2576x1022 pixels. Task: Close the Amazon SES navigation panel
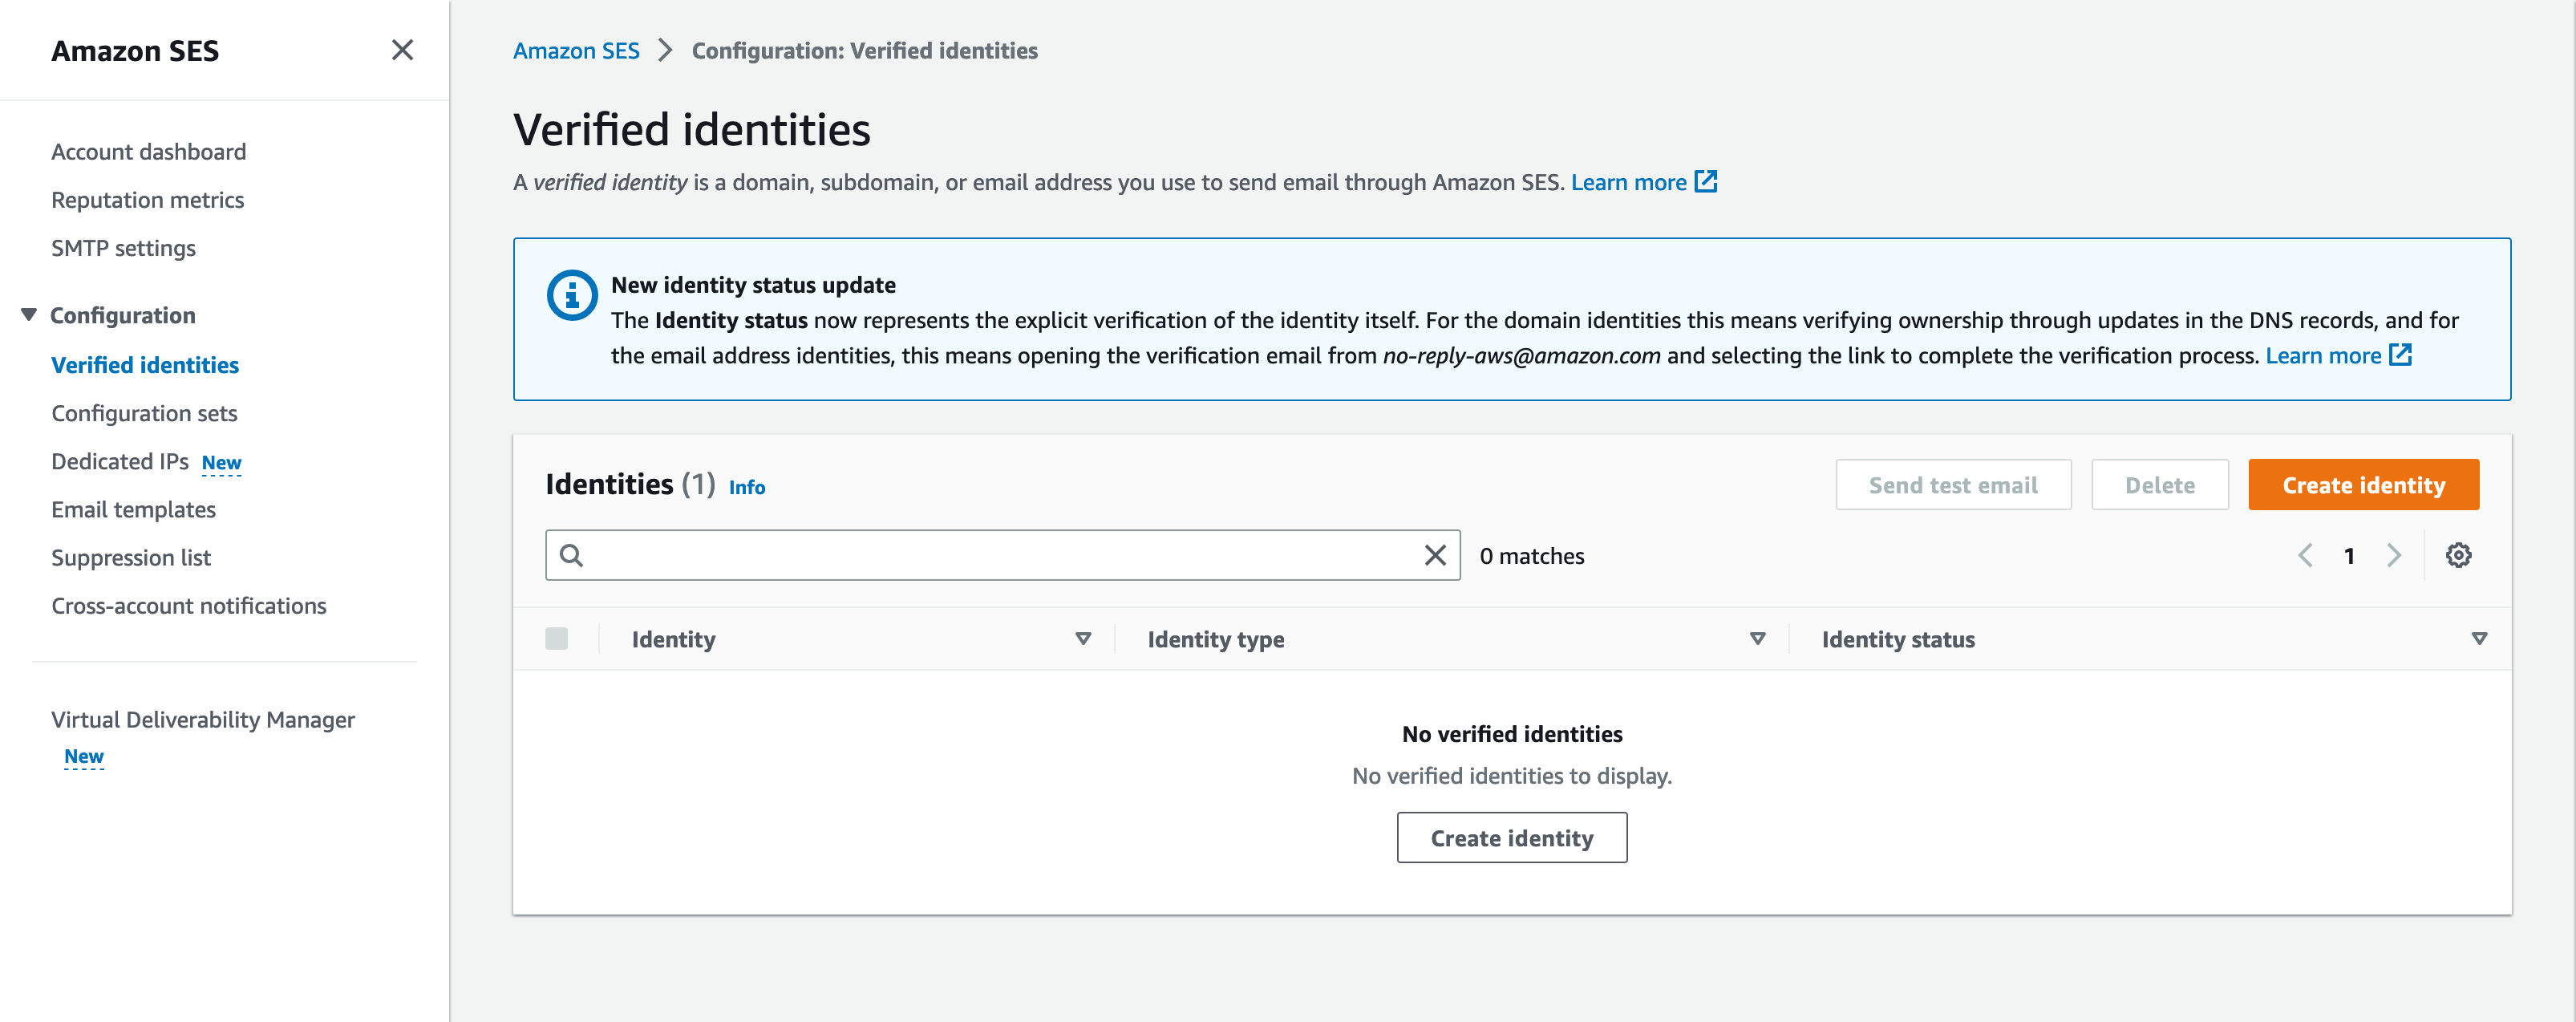click(x=402, y=50)
